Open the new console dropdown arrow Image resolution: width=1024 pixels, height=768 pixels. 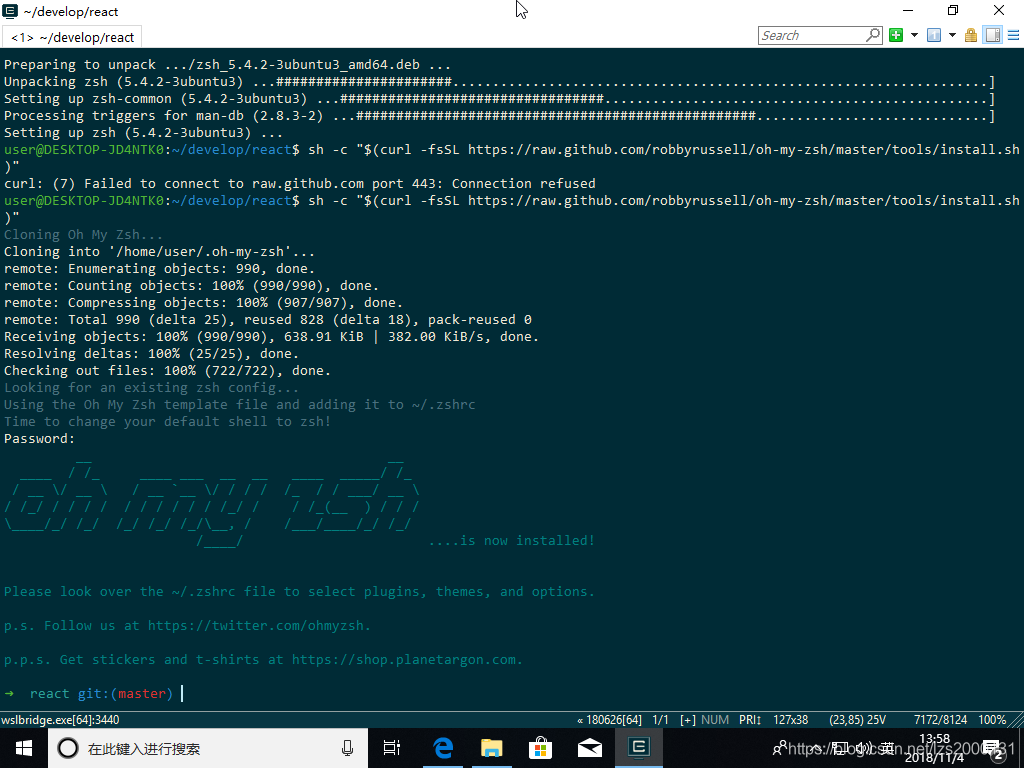914,35
